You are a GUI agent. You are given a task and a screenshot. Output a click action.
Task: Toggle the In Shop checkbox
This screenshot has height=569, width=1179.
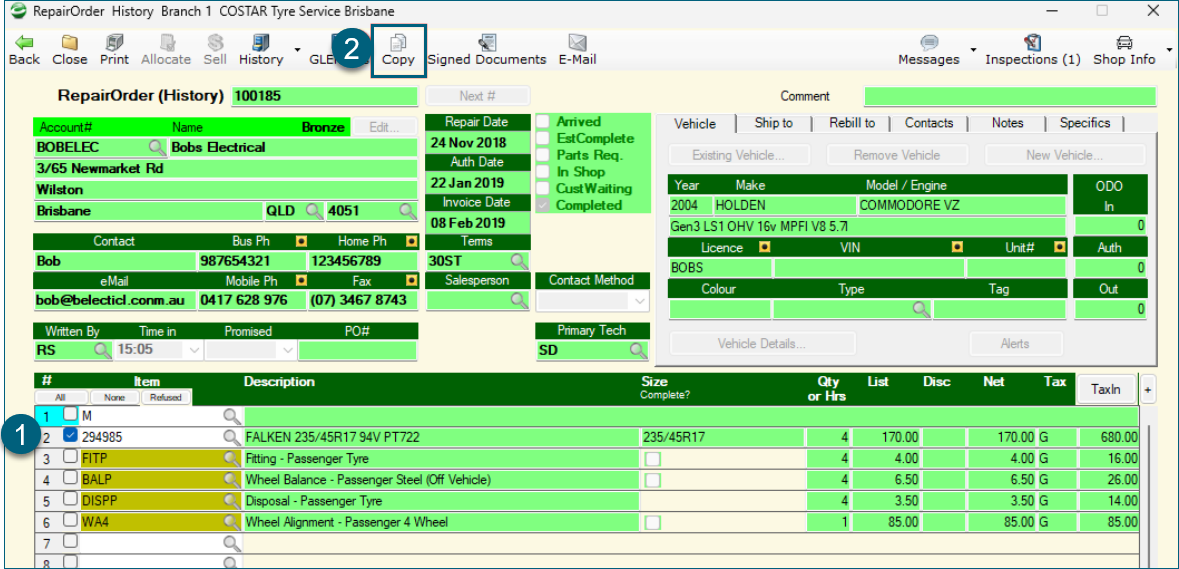pyautogui.click(x=544, y=172)
